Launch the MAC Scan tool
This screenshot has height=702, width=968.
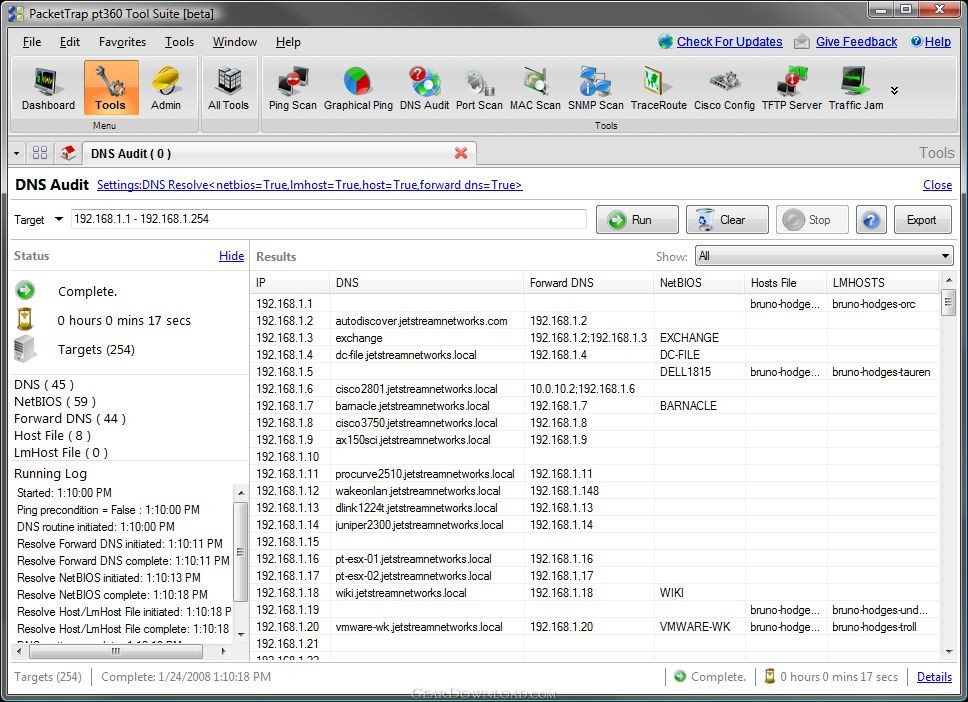tap(535, 88)
